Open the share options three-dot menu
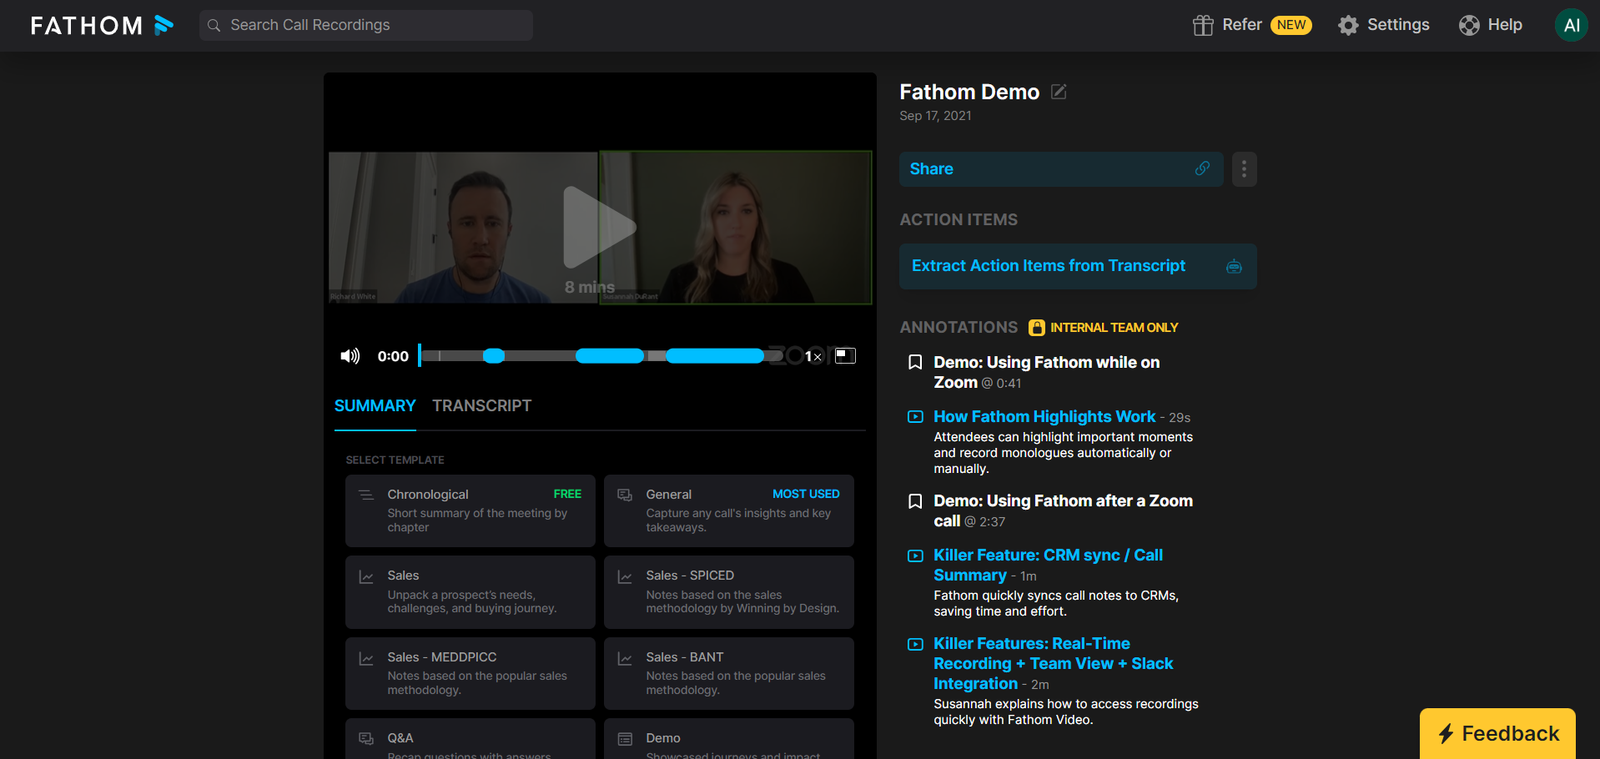This screenshot has height=759, width=1600. tap(1244, 169)
